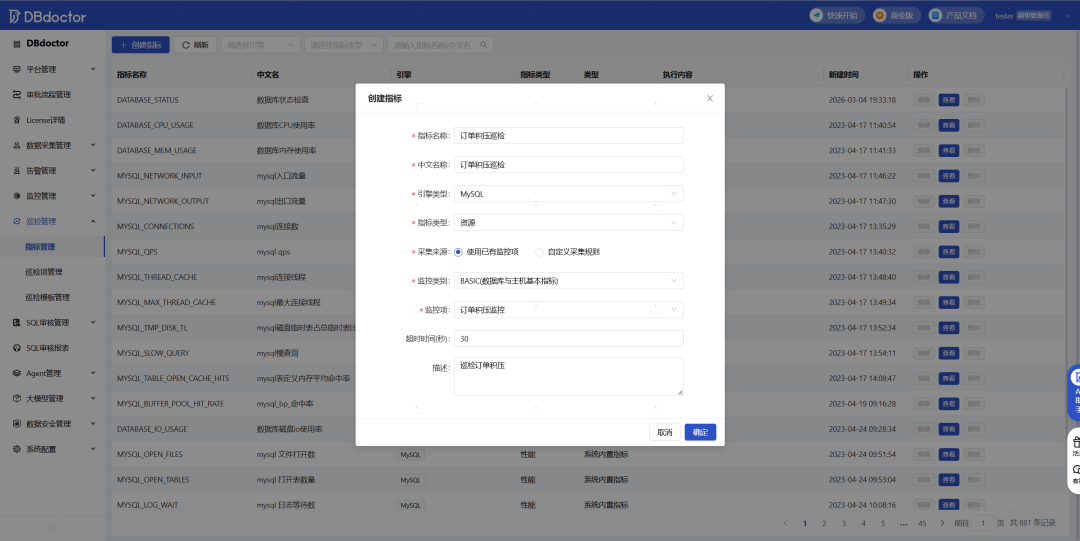Go to previous page arrow in pagination

785,523
